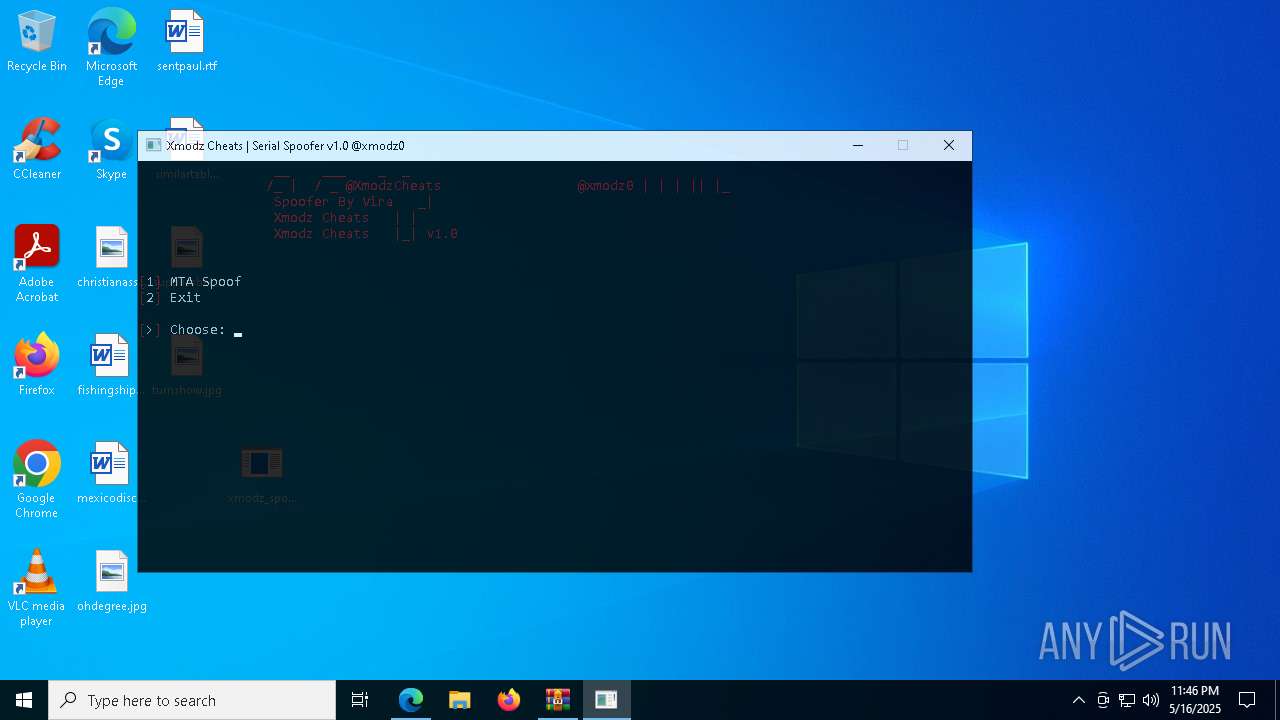The image size is (1280, 720).
Task: Select the fishingship document icon
Action: [111, 365]
